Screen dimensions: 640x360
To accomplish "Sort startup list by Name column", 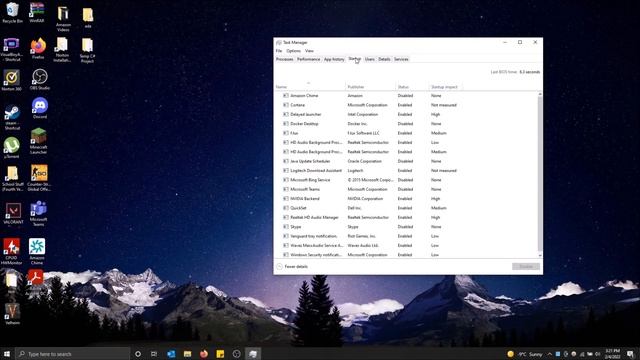I will tap(310, 87).
